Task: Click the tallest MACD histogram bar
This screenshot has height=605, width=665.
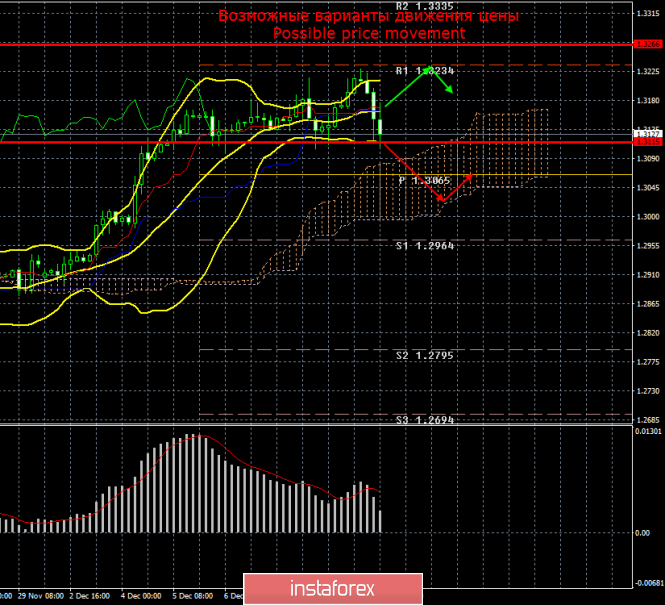Action: (x=196, y=484)
